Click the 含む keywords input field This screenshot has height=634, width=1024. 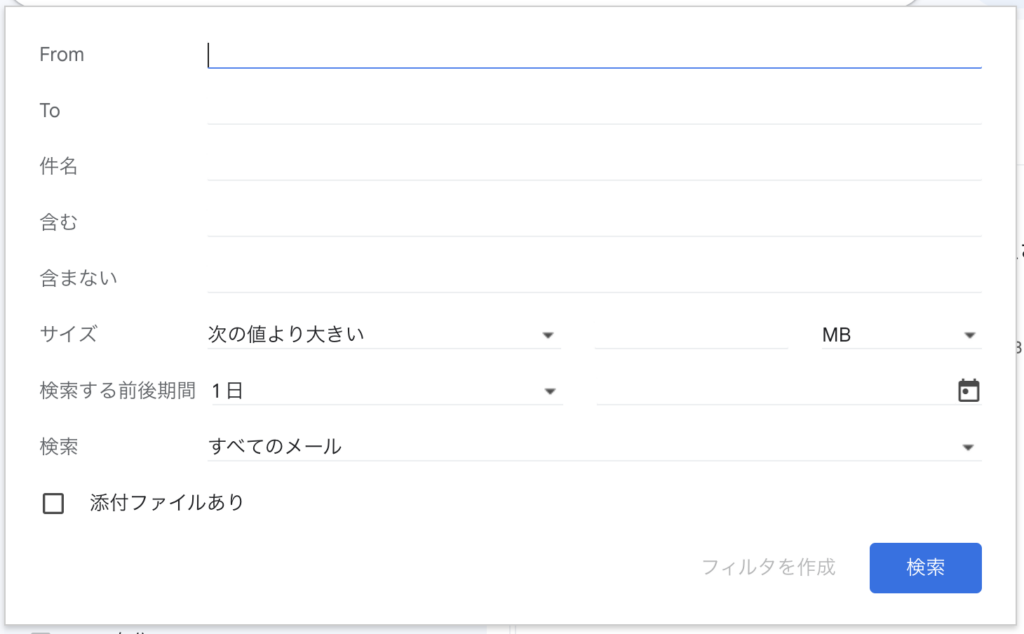(x=594, y=222)
